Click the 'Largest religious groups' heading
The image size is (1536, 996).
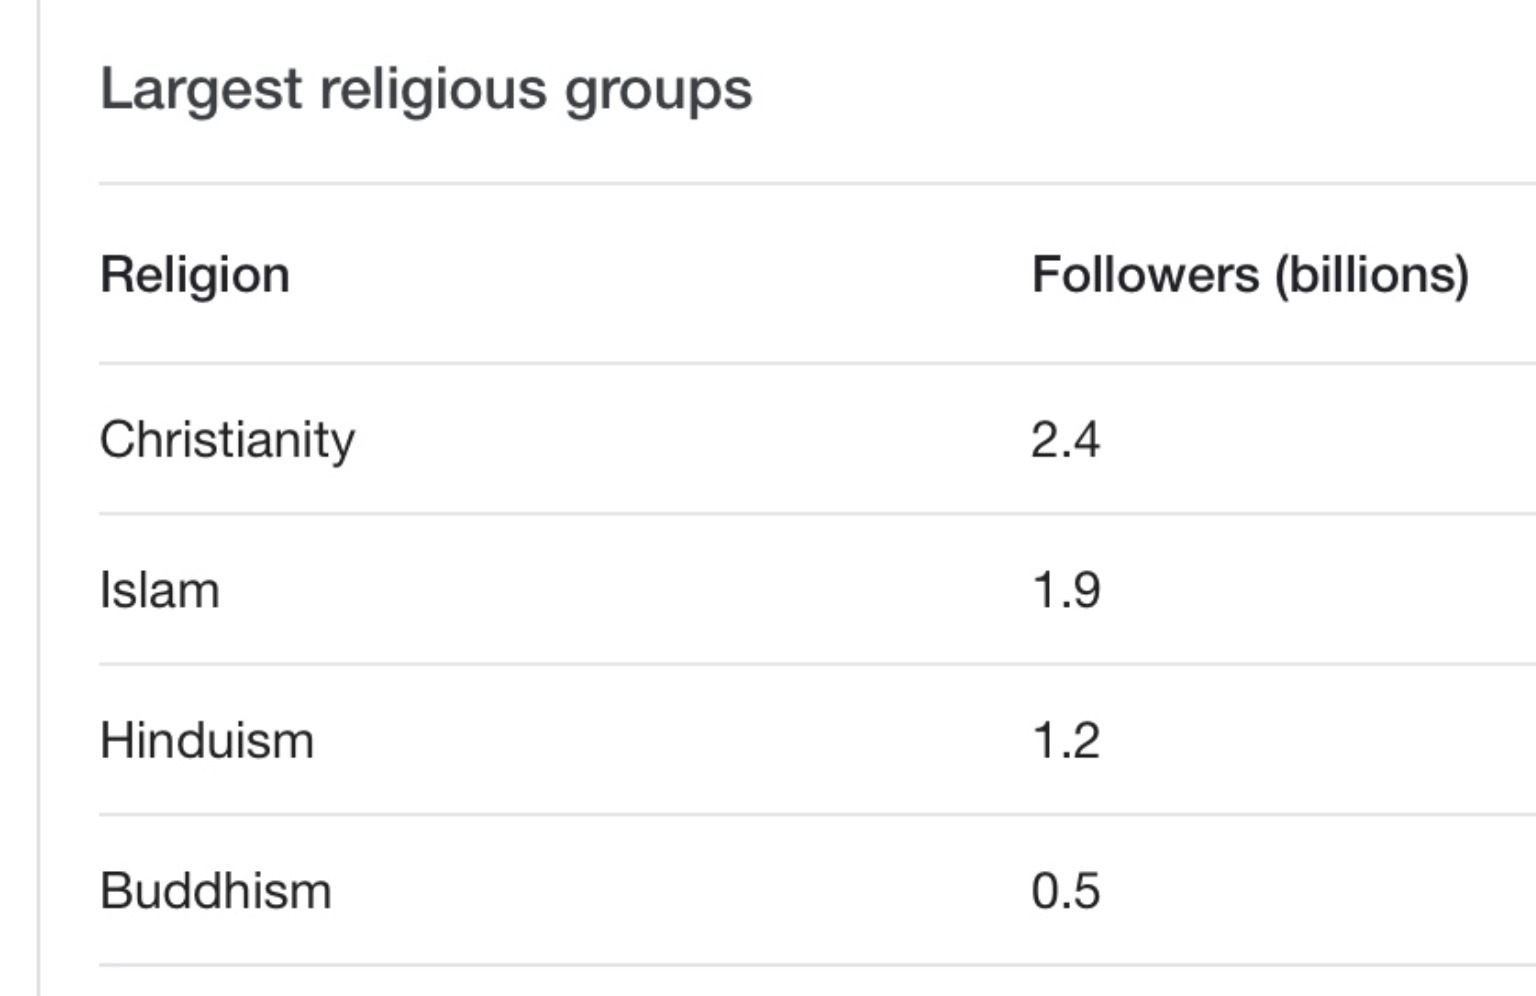426,91
